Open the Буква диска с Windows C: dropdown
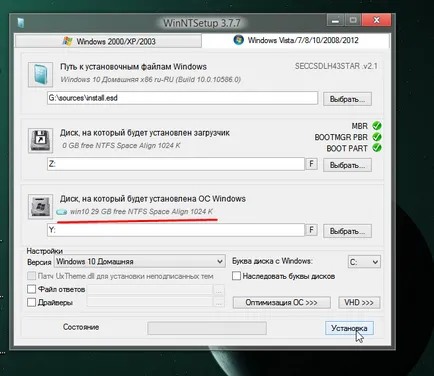 pos(364,262)
